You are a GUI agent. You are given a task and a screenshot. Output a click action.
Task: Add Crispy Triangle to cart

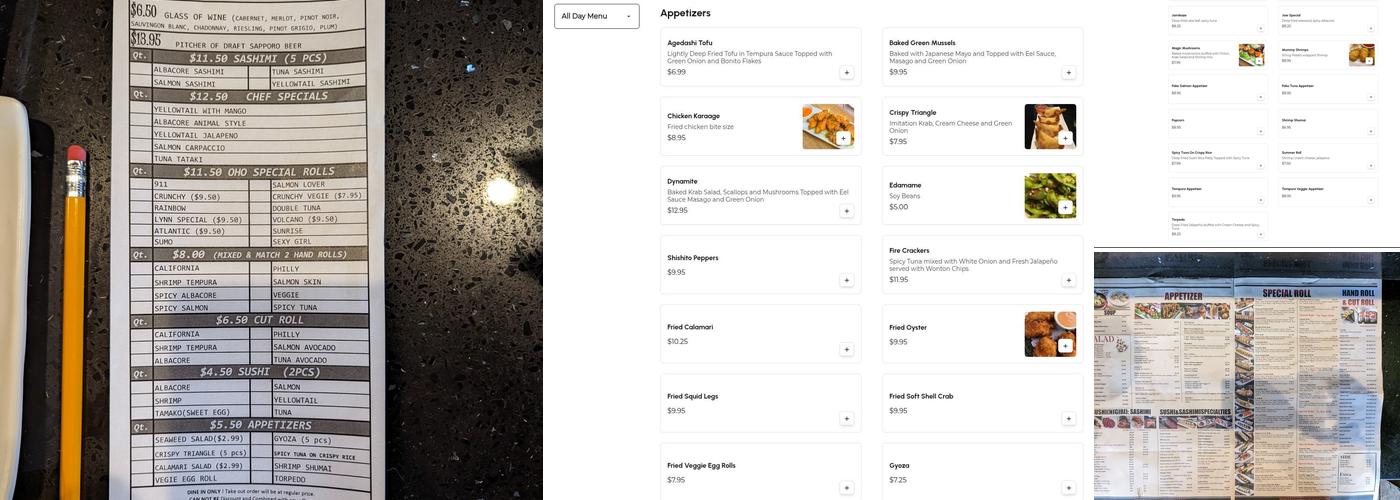(x=1065, y=138)
